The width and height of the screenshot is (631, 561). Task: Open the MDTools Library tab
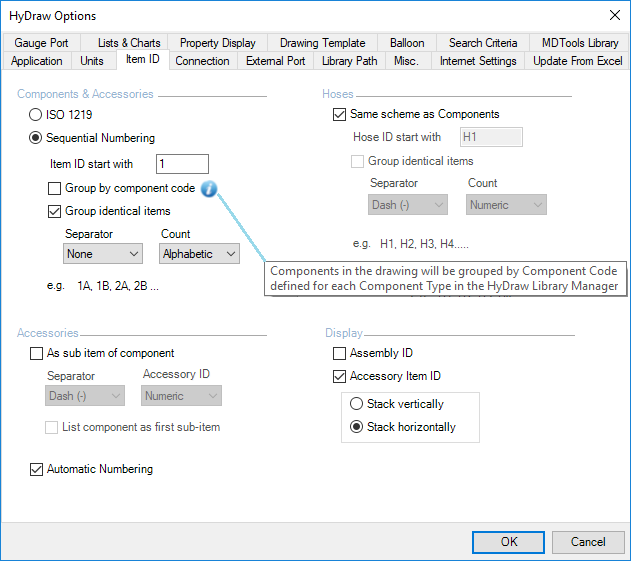click(x=580, y=43)
